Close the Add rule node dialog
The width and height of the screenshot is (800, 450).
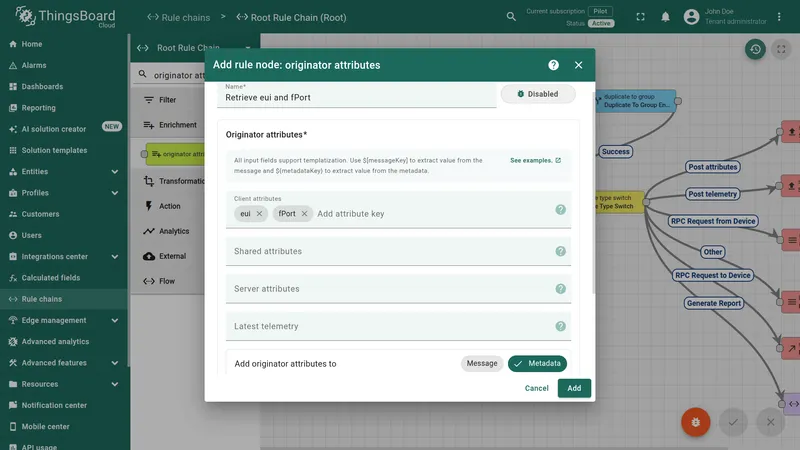pos(578,65)
